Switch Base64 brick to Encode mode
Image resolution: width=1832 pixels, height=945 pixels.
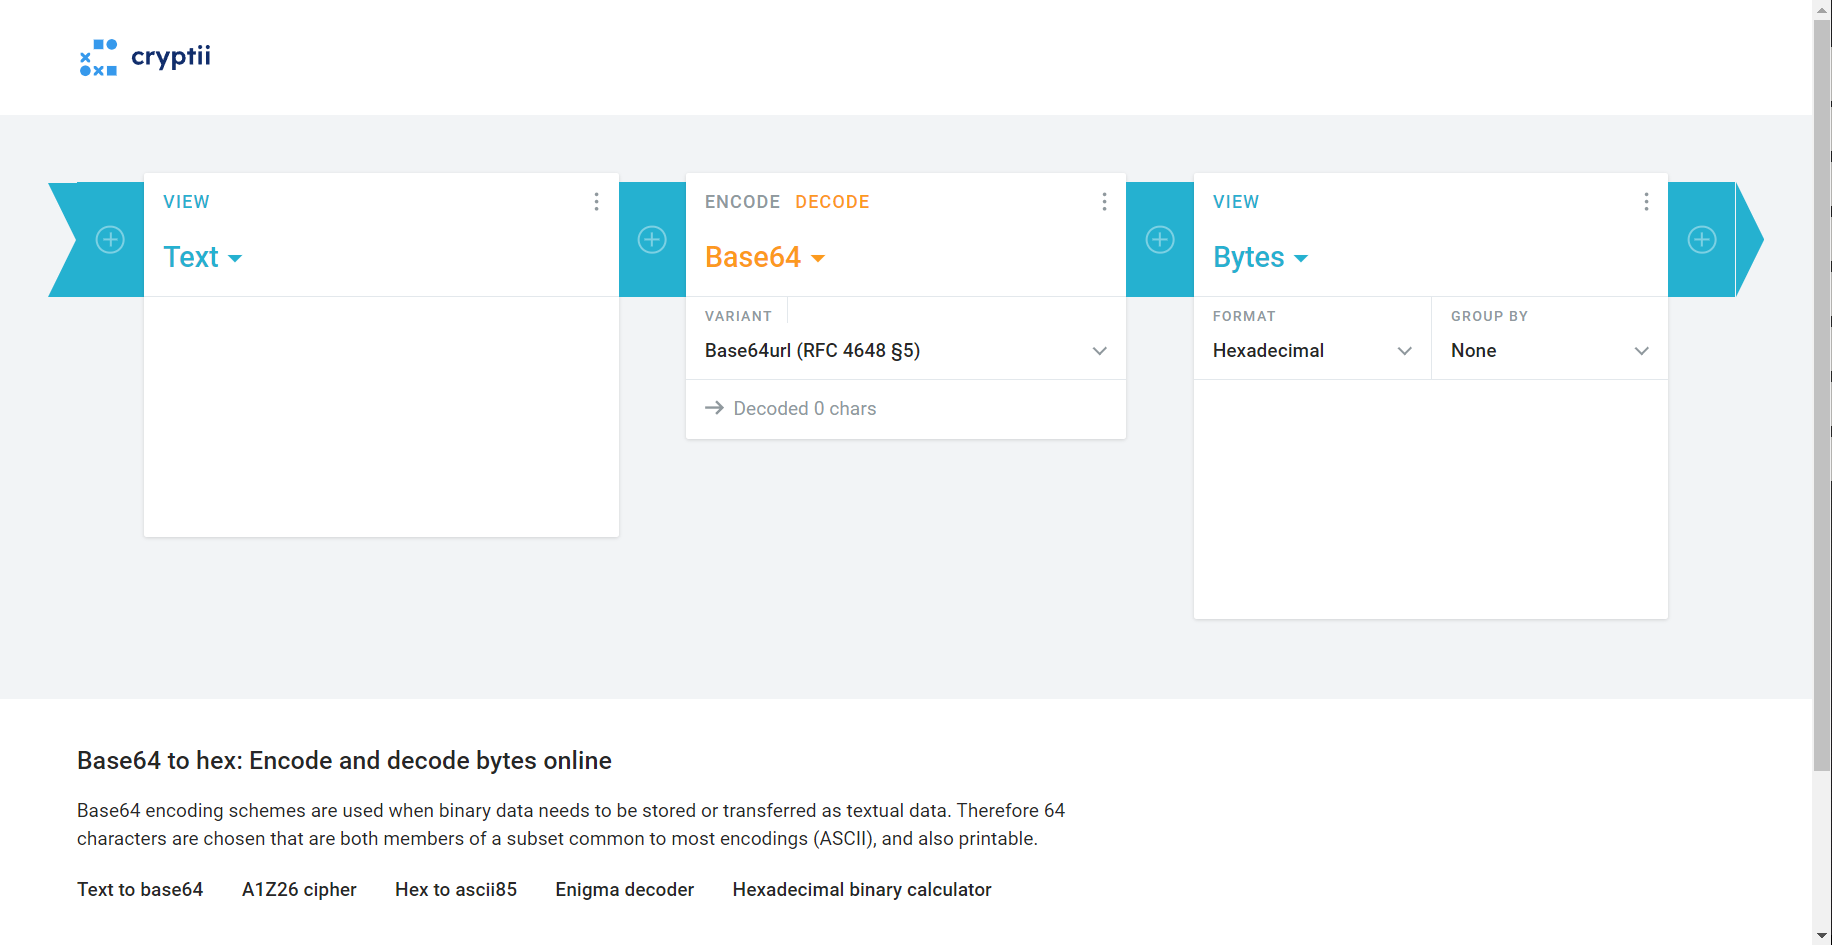coord(742,202)
